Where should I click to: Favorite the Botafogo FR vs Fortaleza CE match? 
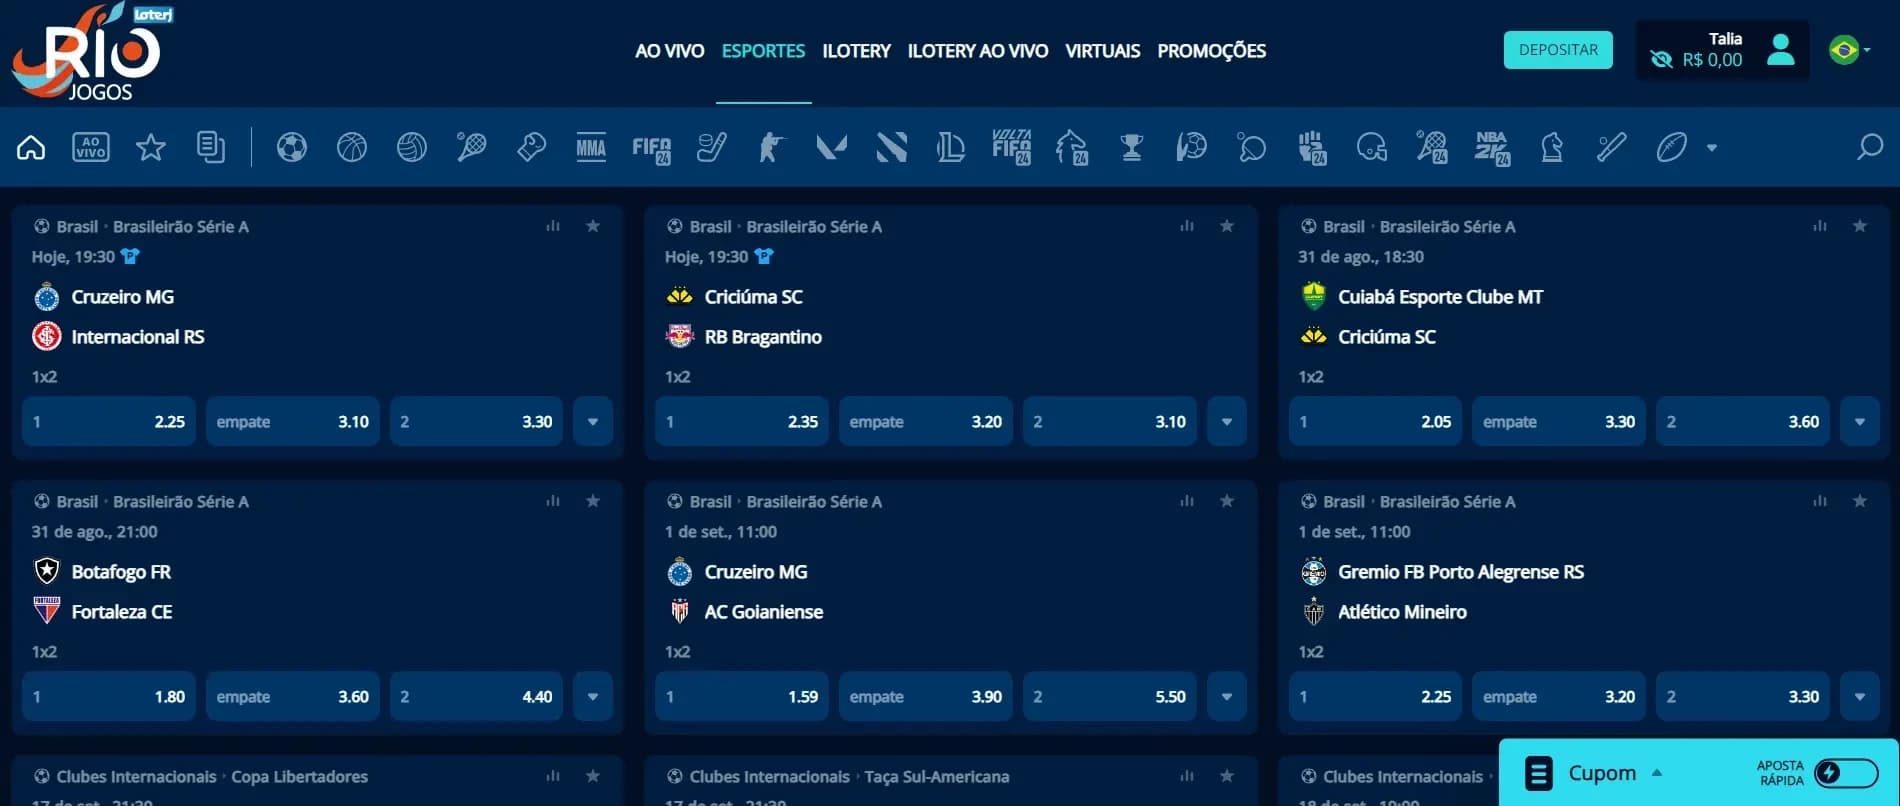(x=593, y=501)
